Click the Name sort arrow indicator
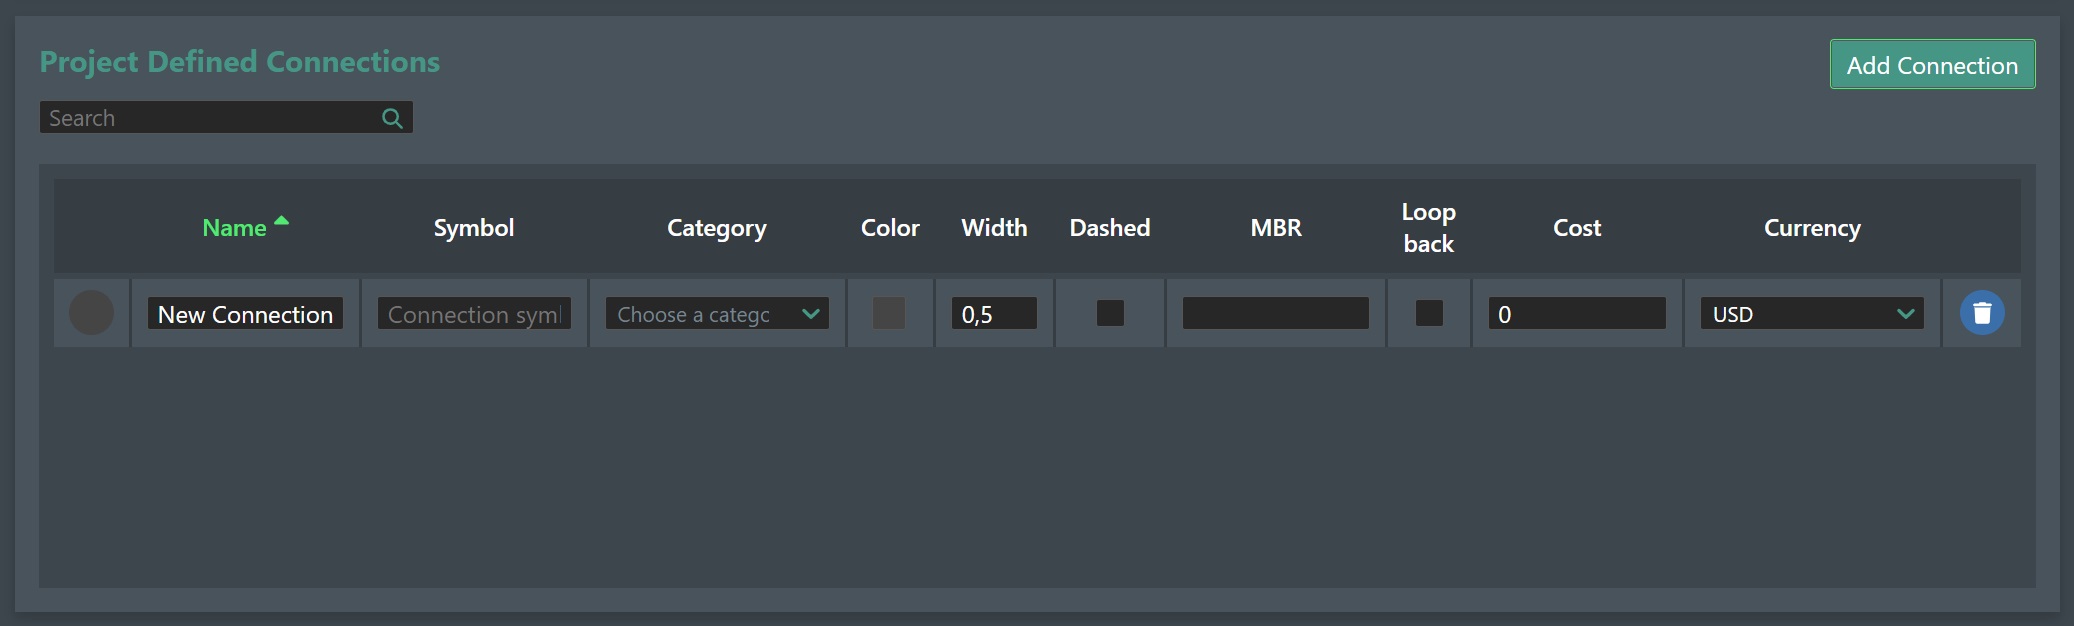This screenshot has height=626, width=2074. tap(282, 221)
